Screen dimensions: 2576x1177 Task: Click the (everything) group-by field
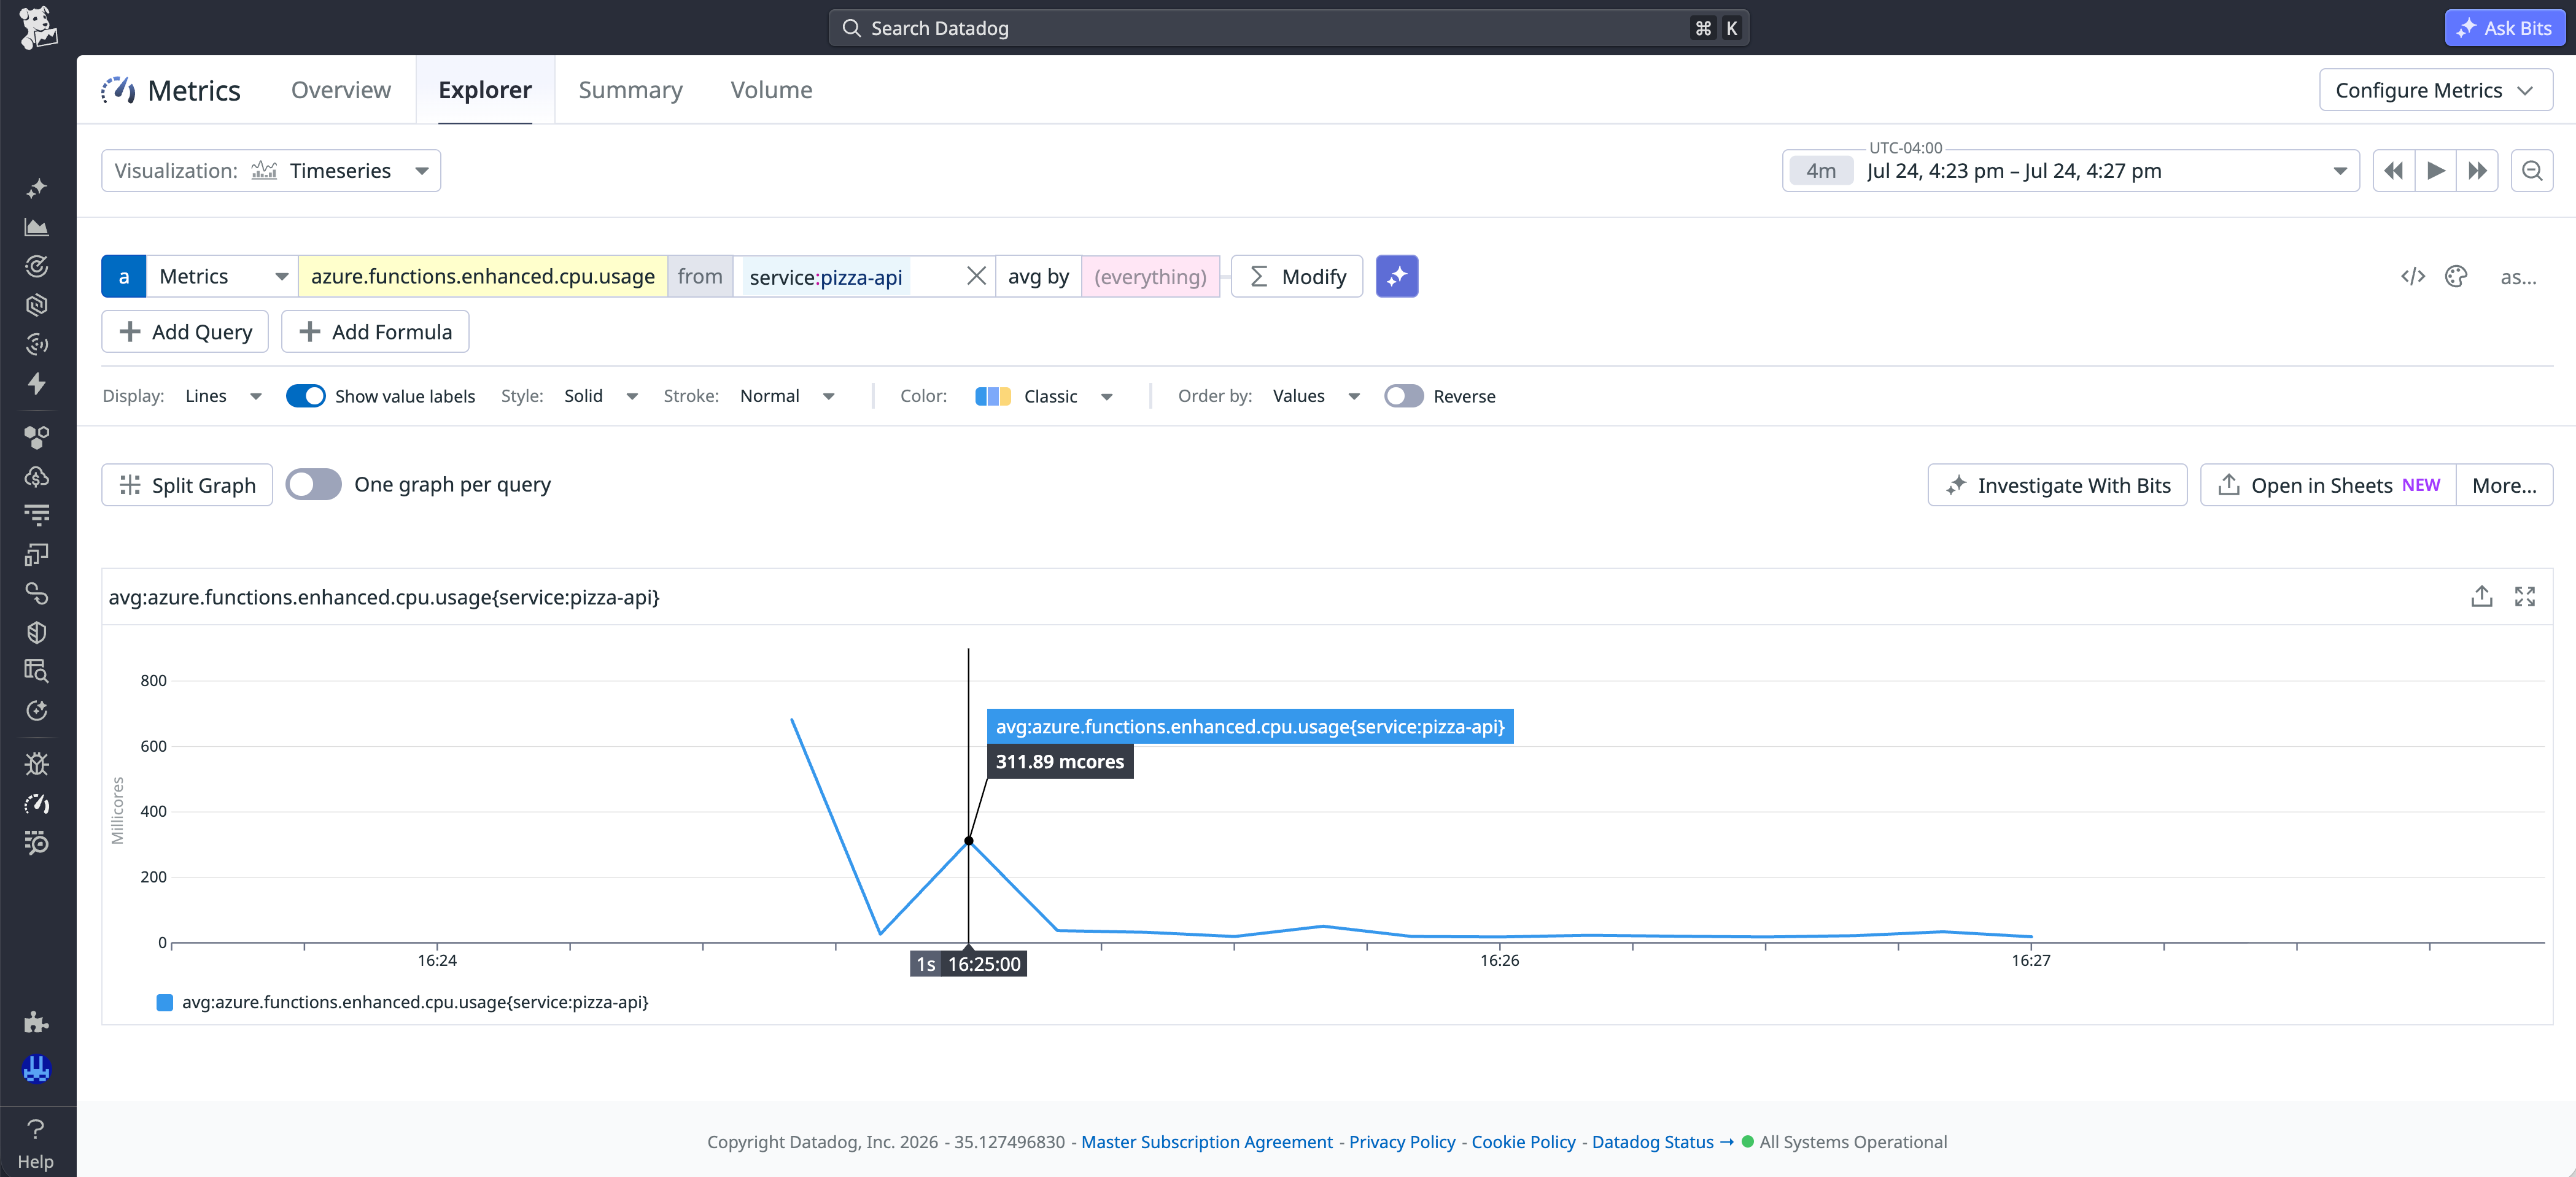[x=1150, y=276]
